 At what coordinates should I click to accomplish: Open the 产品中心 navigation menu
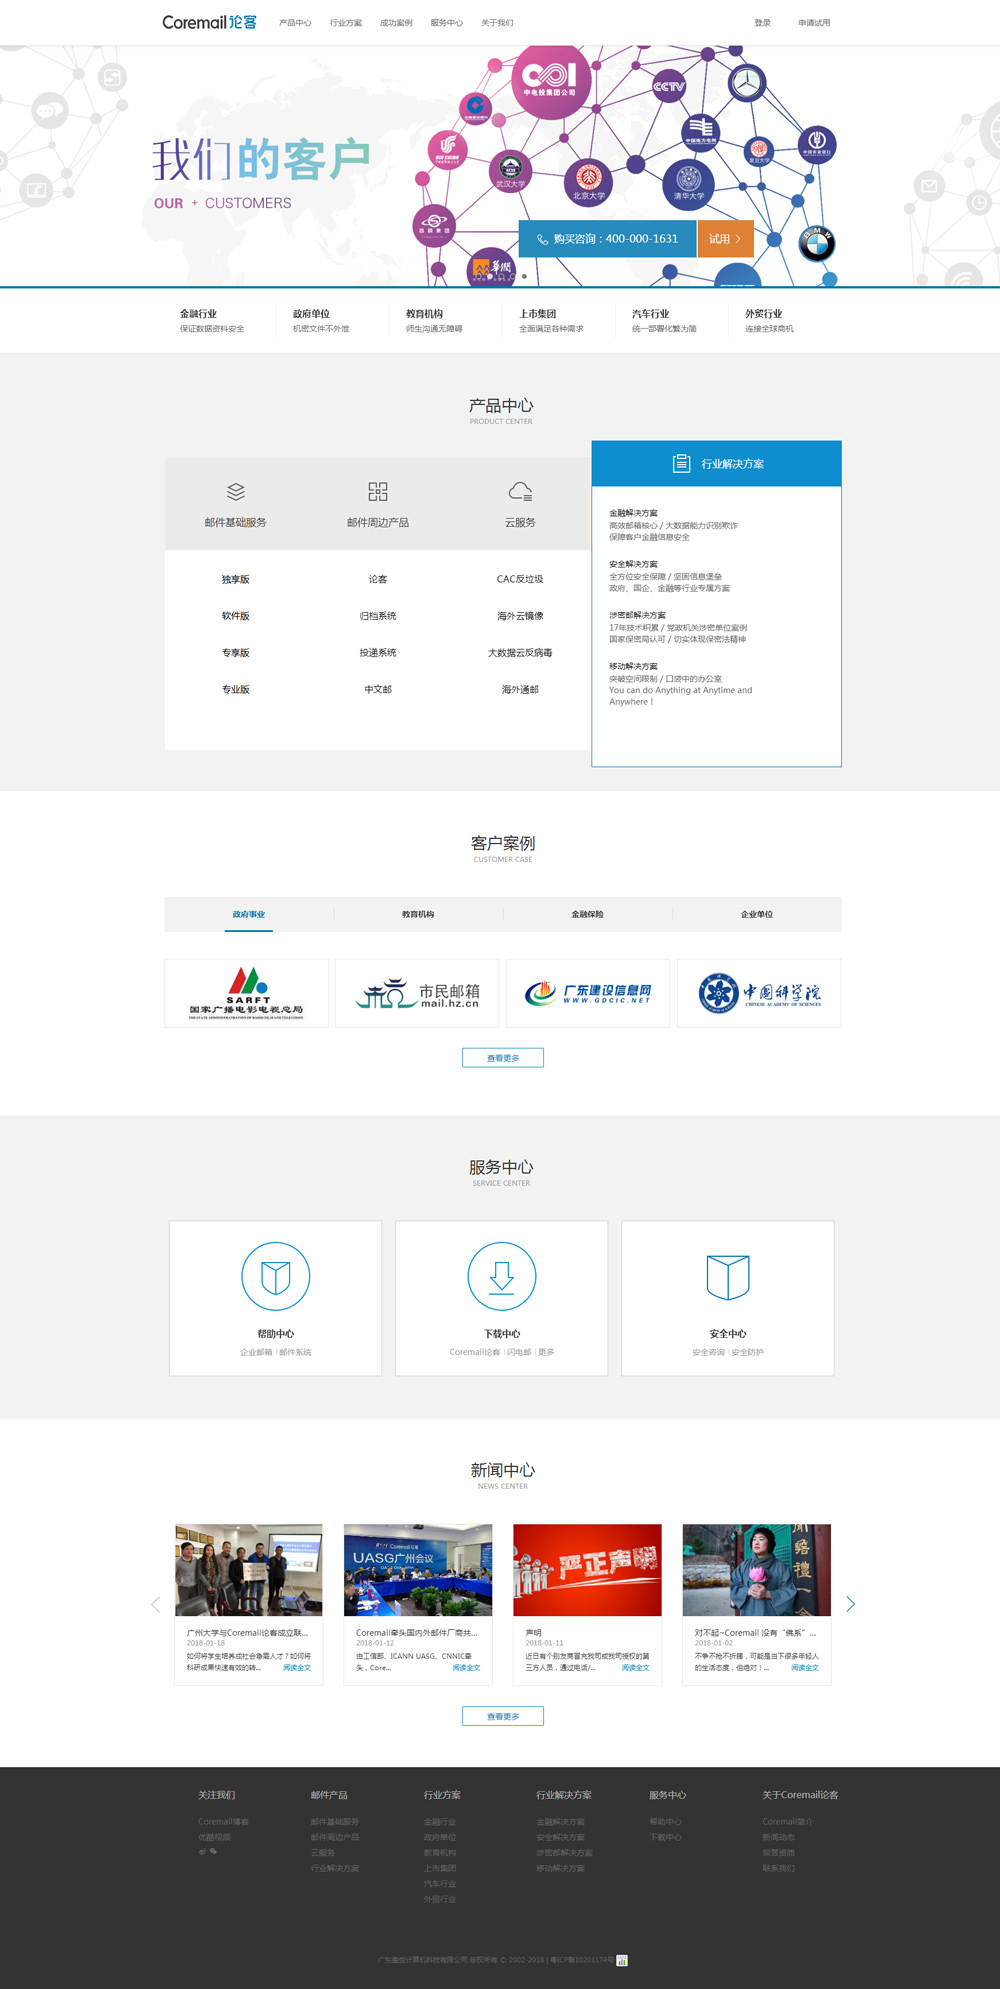295,23
